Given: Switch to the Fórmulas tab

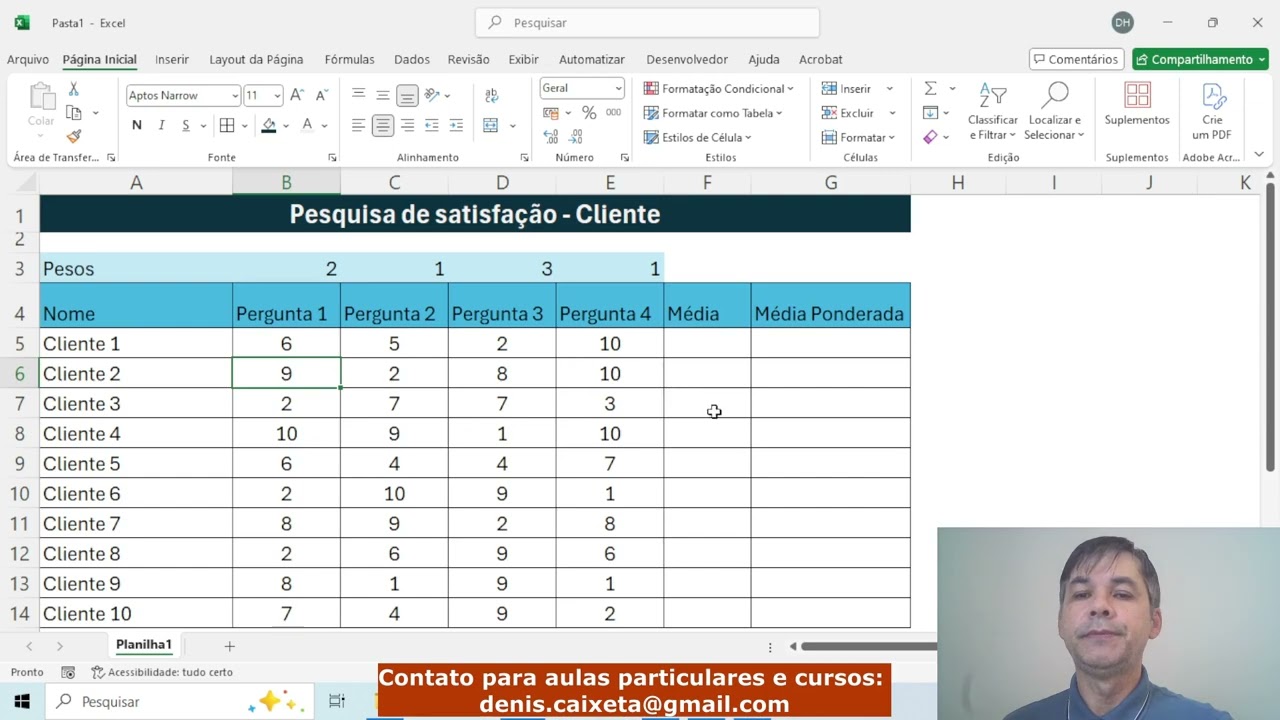Looking at the screenshot, I should 349,59.
